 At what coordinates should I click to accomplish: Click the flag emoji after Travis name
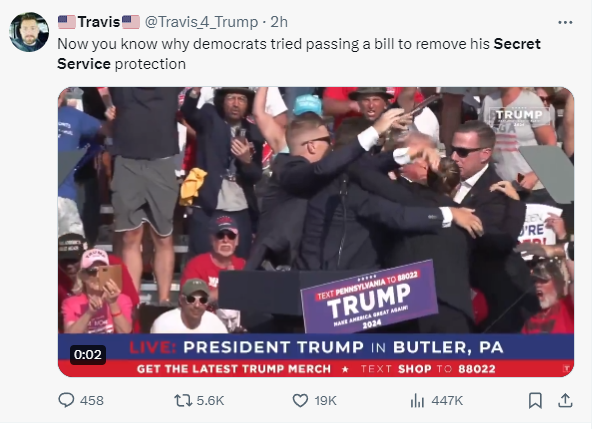(131, 22)
